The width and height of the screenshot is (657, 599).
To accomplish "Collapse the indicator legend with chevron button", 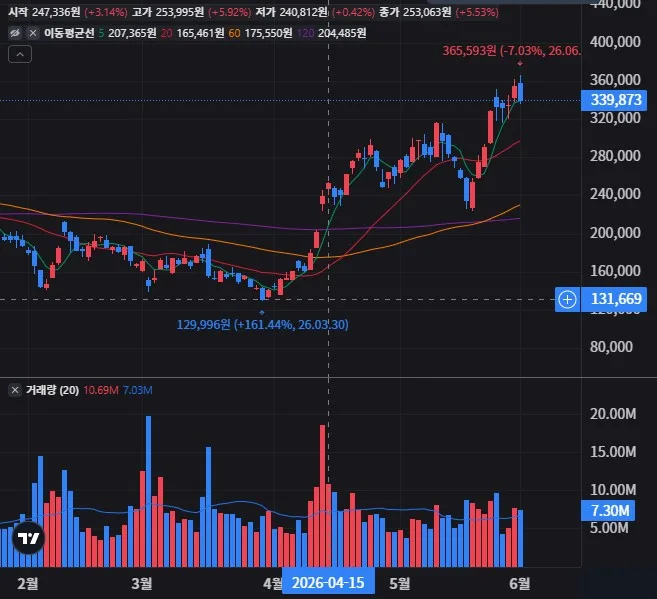I will point(20,54).
